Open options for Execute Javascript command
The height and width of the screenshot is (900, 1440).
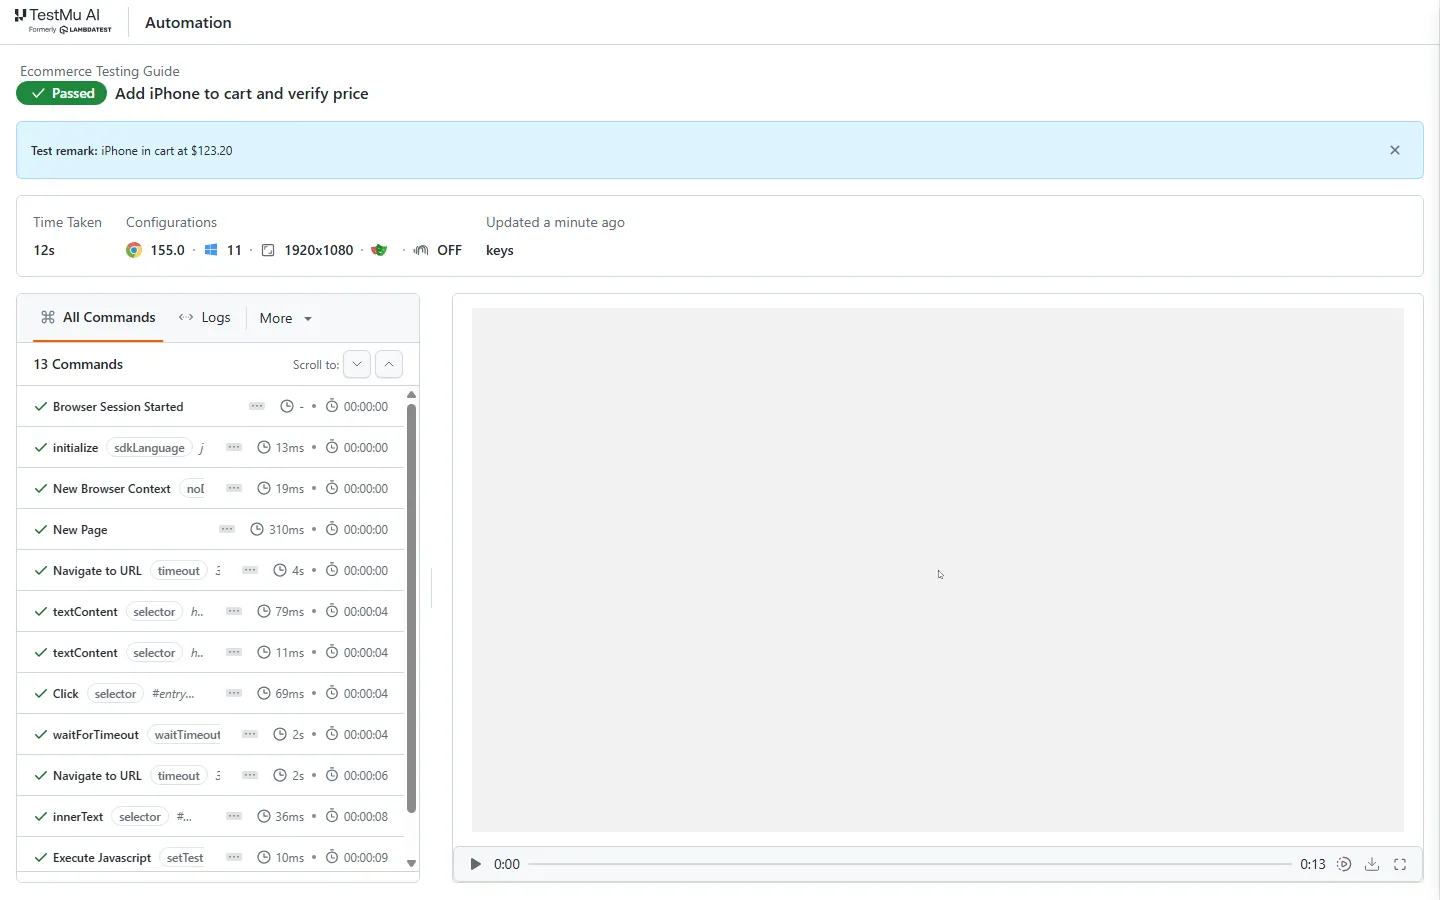(234, 857)
